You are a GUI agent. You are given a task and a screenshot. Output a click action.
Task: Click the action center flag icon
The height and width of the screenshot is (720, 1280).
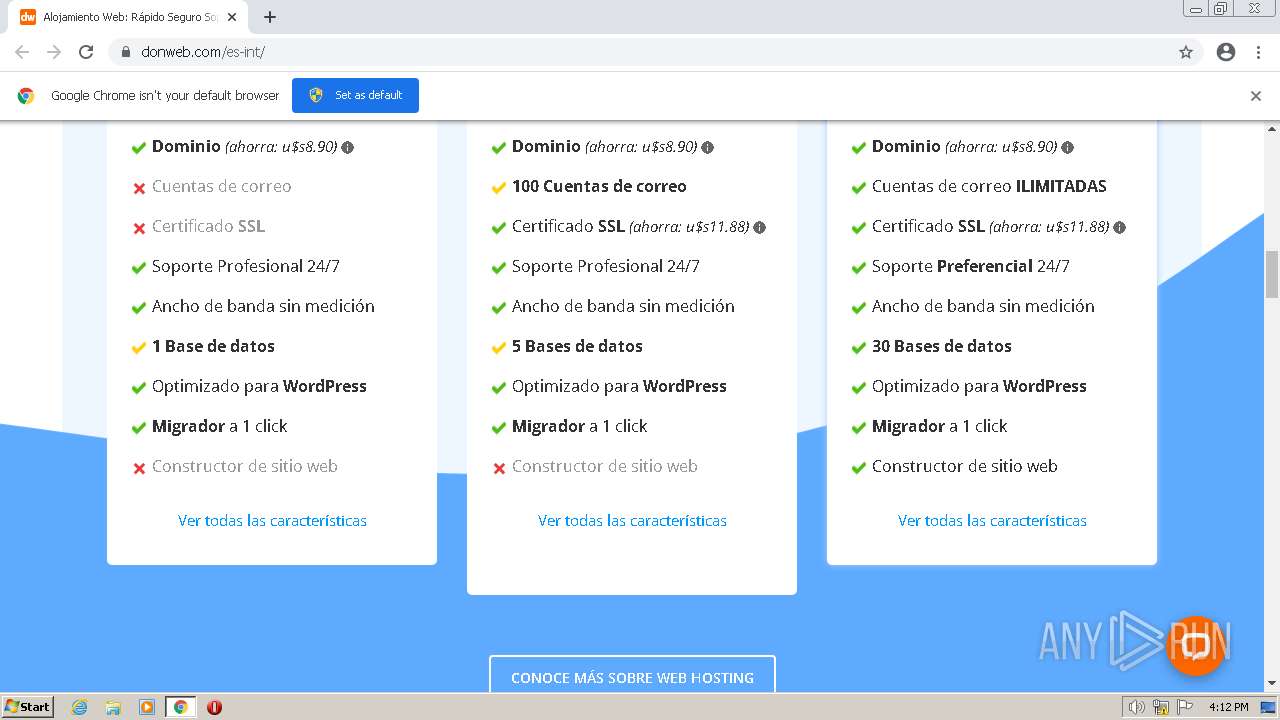coord(1185,707)
